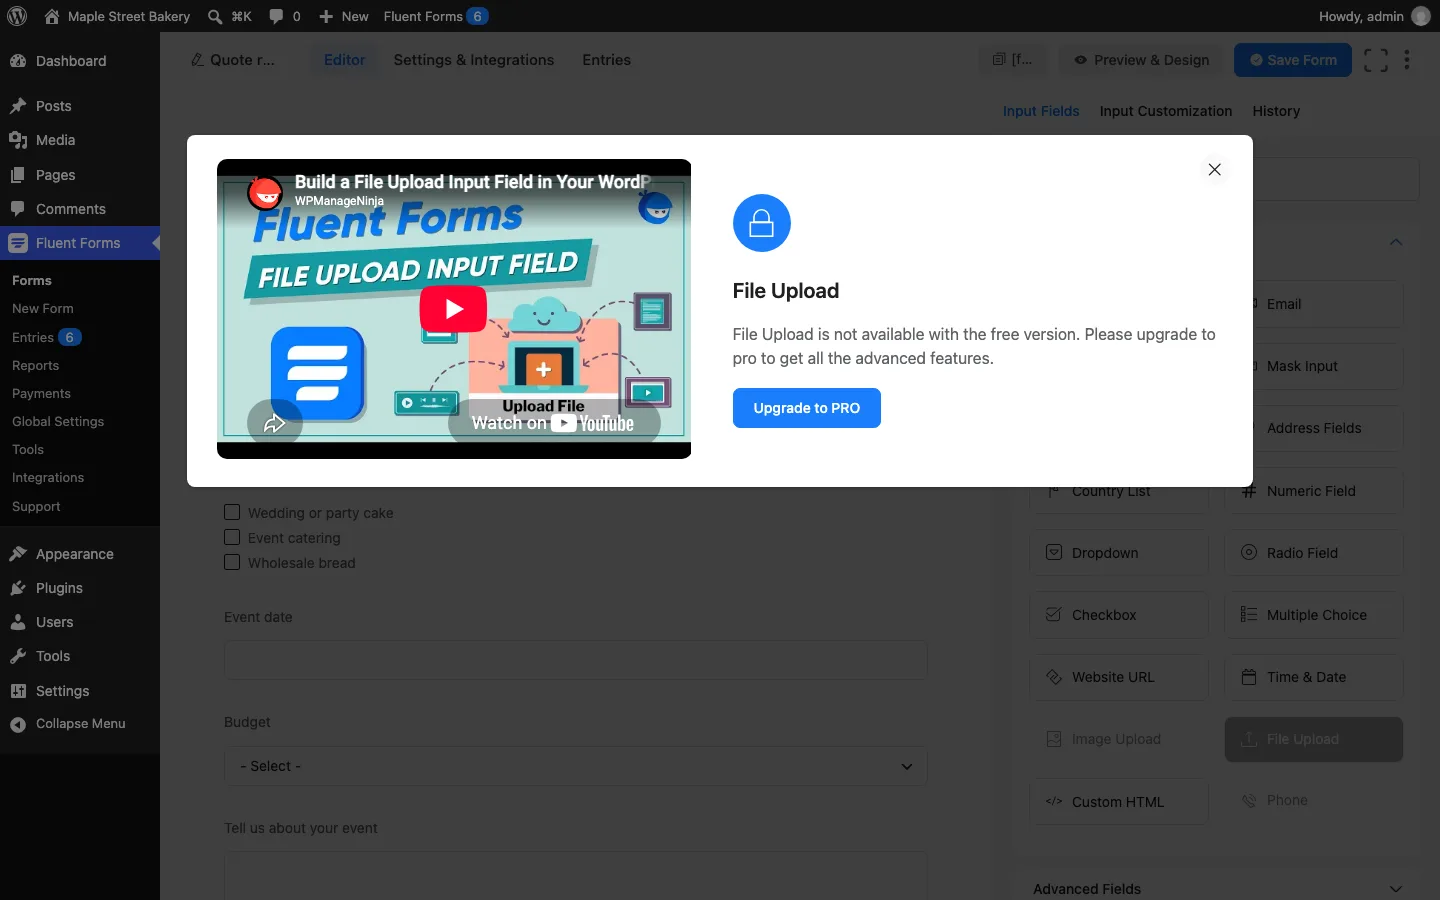Open the Budget select dropdown

click(x=576, y=766)
